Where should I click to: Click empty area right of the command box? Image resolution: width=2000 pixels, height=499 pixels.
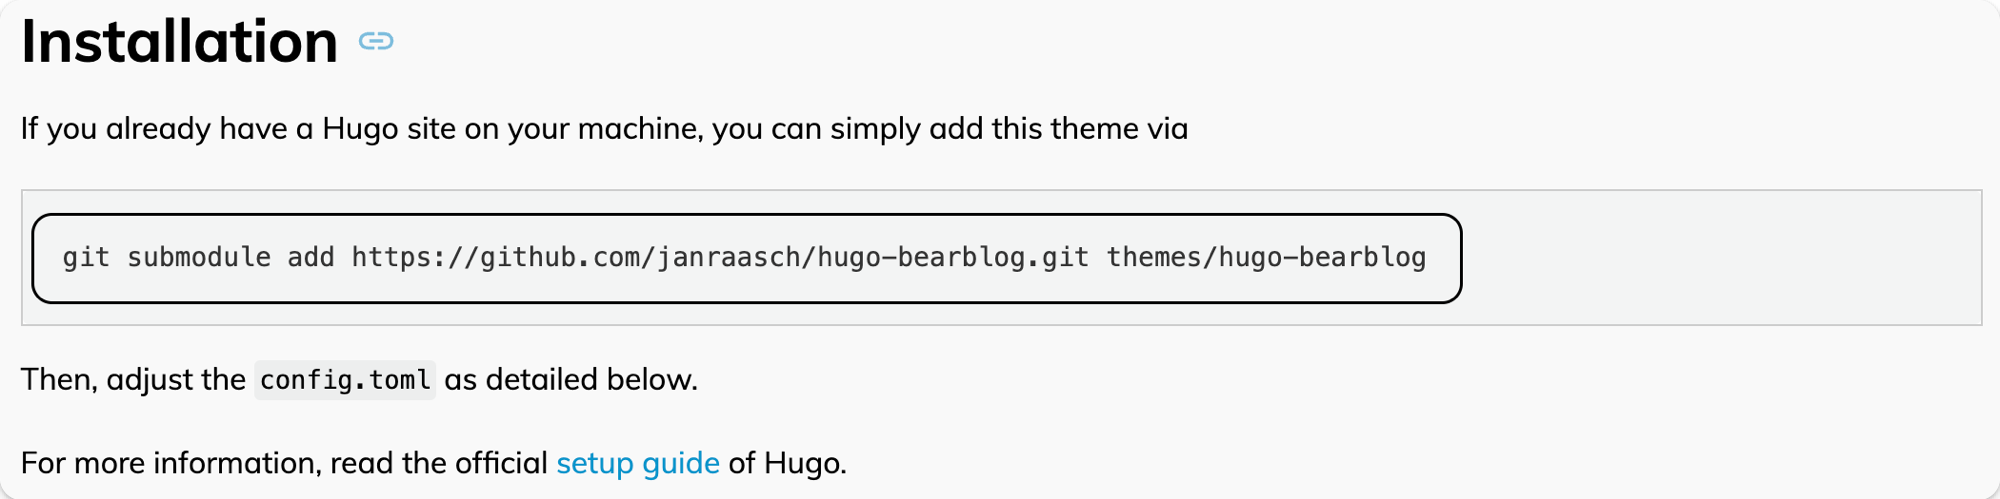(1720, 258)
